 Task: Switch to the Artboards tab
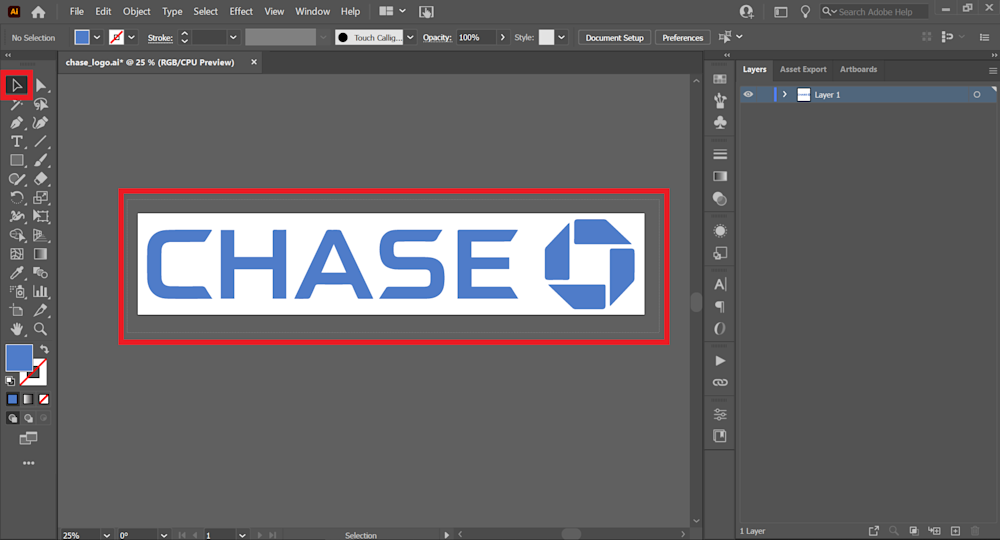tap(858, 69)
